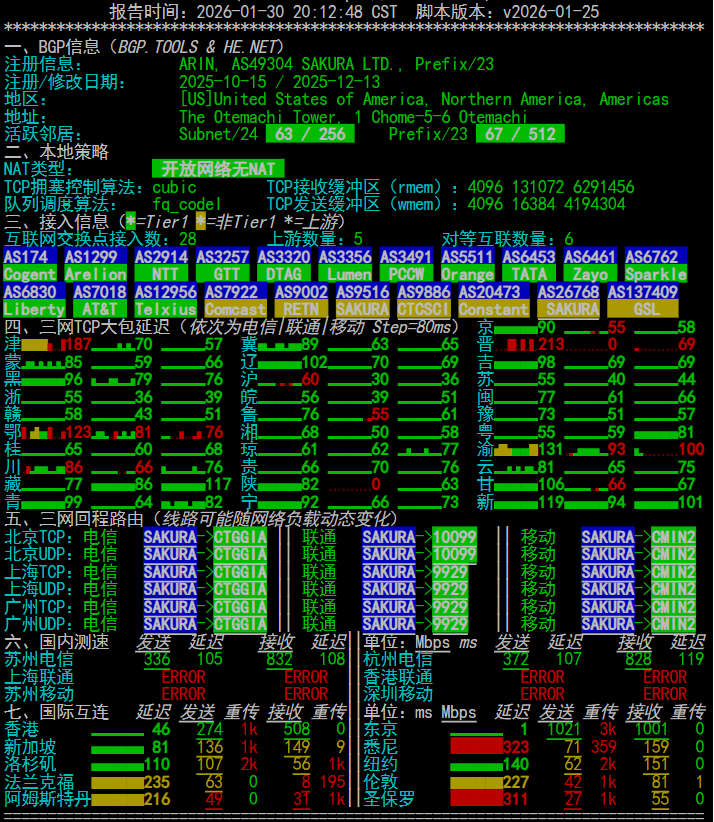Click the 开放网络无NAT badge
Screen dimensions: 714x822
(218, 169)
